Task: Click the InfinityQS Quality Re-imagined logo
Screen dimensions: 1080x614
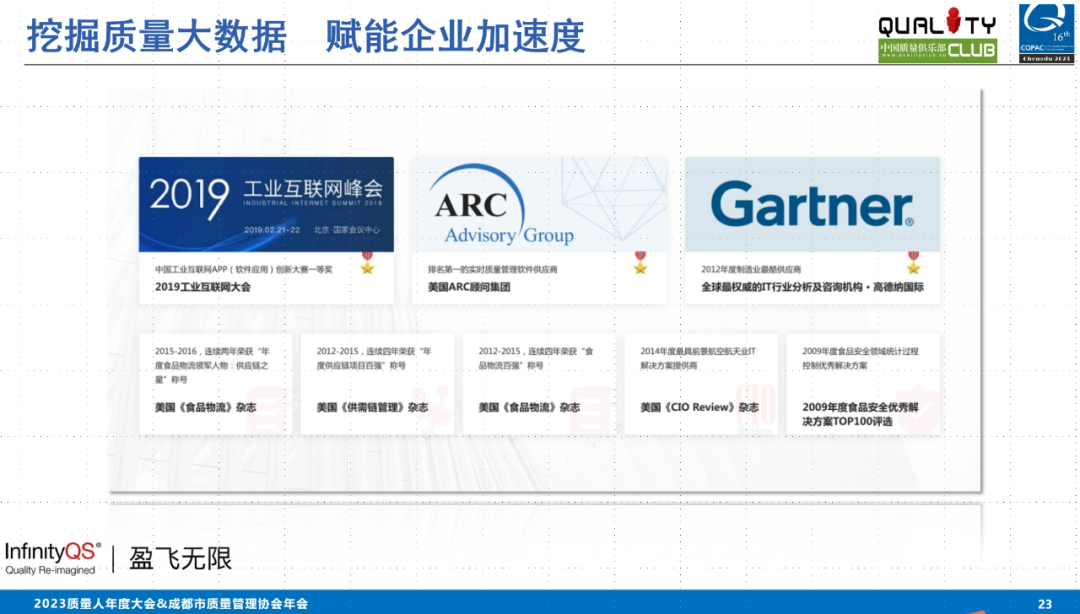Action: click(x=52, y=558)
